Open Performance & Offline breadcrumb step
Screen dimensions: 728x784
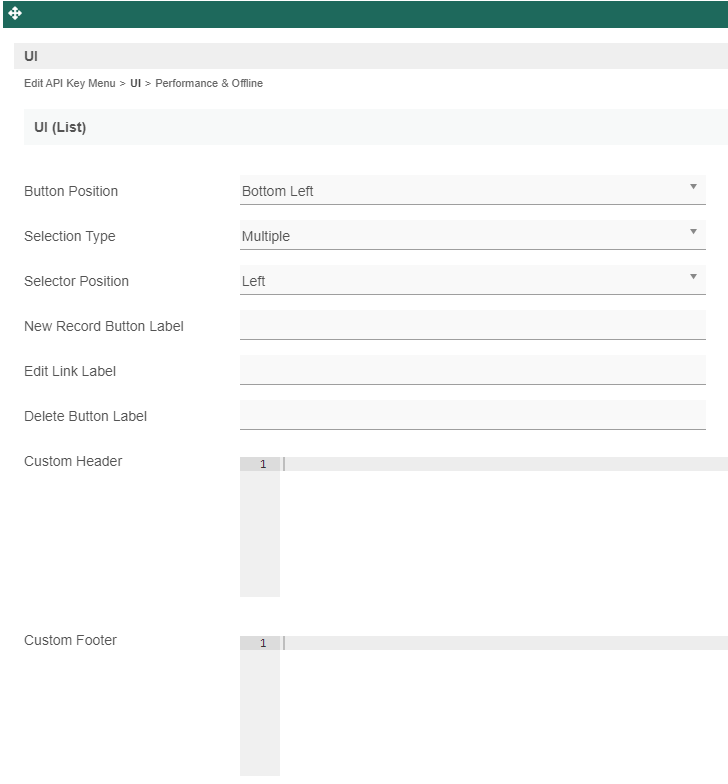coord(209,83)
